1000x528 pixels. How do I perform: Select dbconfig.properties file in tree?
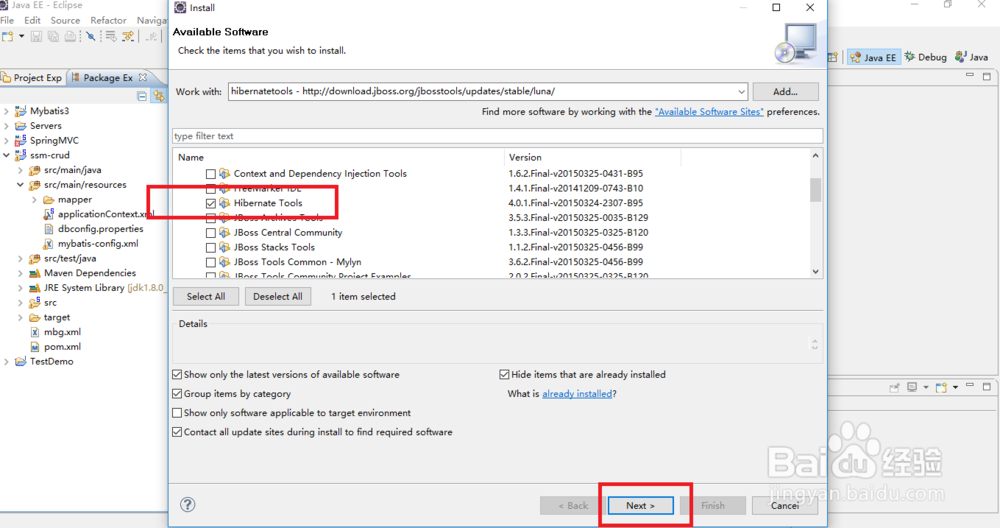pos(100,229)
